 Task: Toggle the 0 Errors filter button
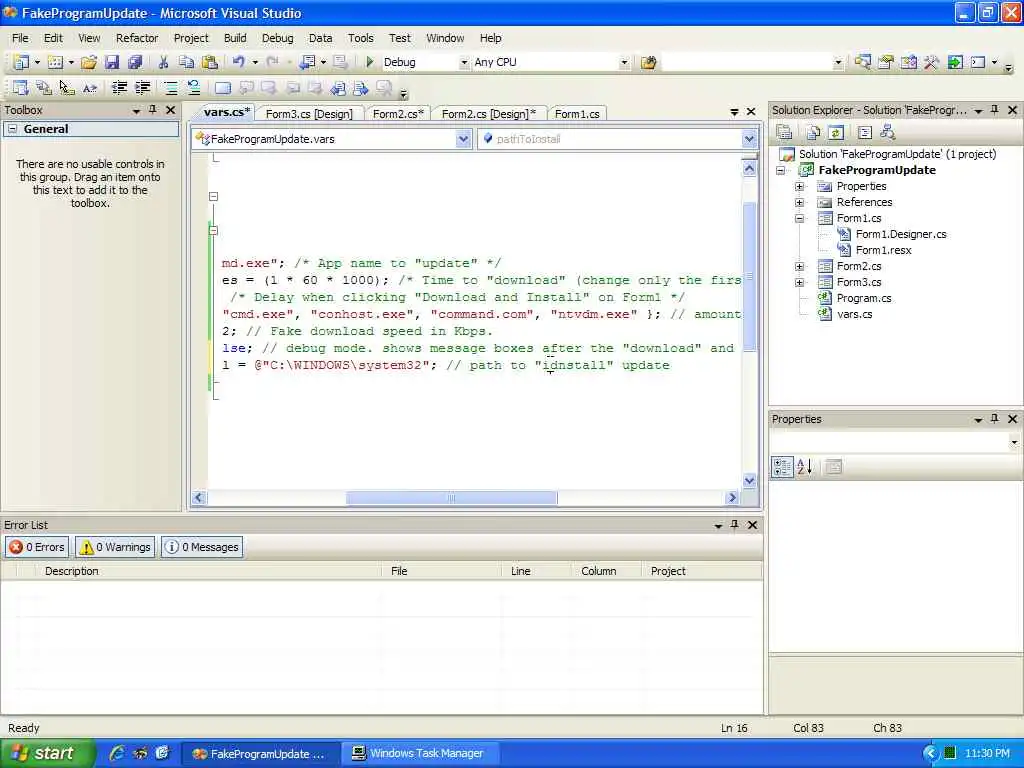(37, 547)
